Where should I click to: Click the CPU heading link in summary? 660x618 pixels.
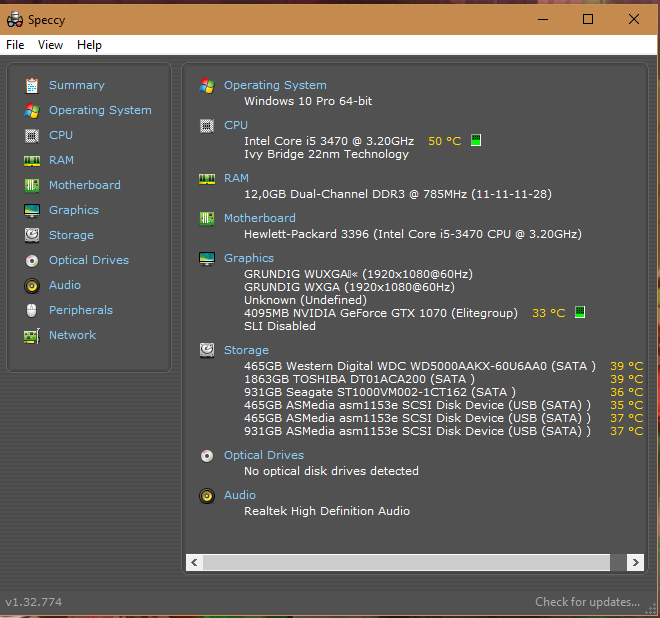(x=236, y=125)
